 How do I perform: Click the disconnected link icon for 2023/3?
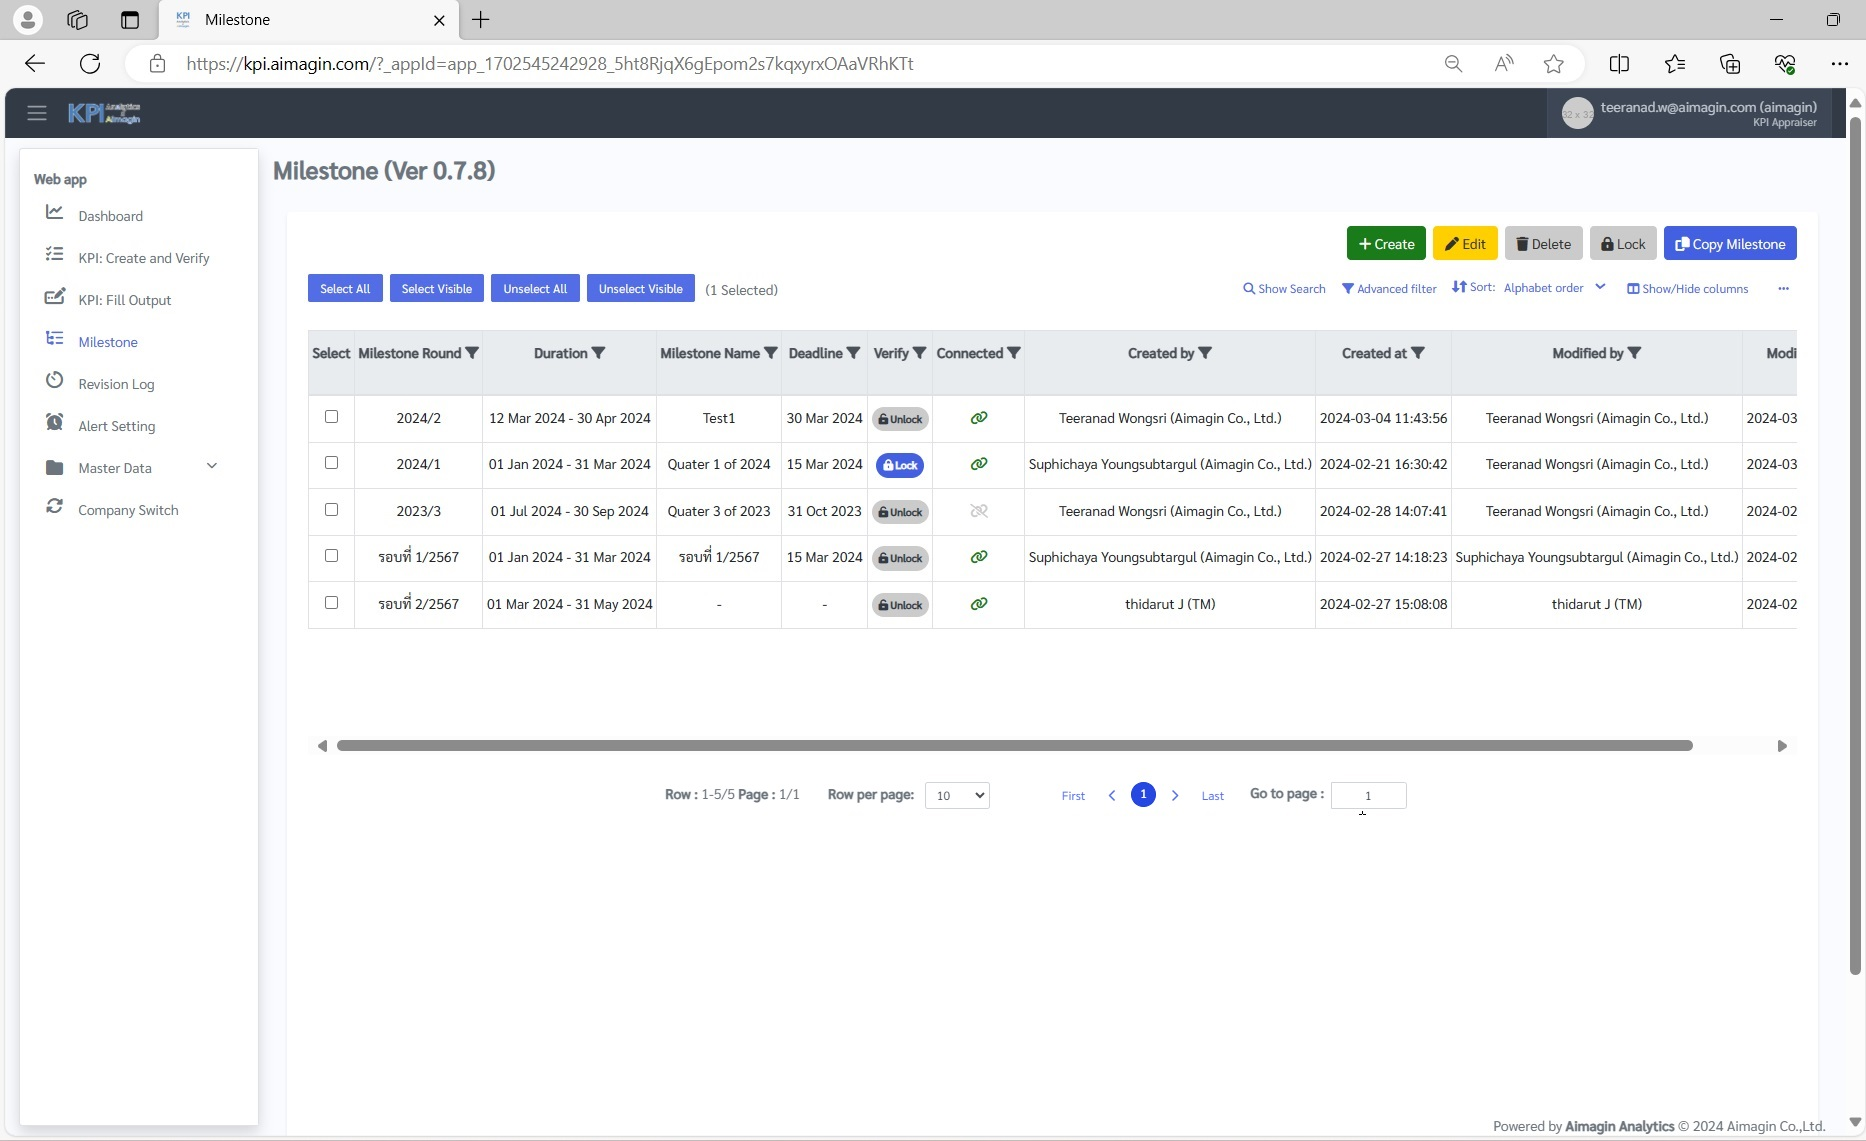[x=979, y=511]
